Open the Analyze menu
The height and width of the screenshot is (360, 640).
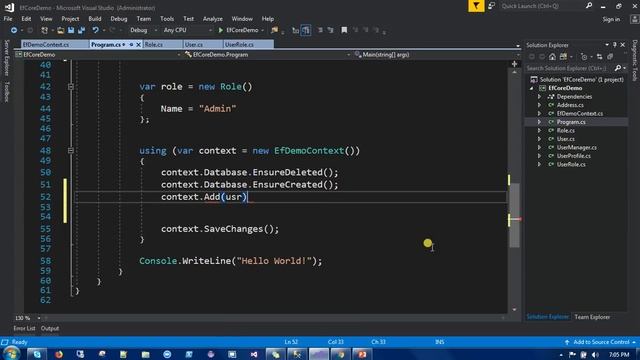tap(213, 19)
